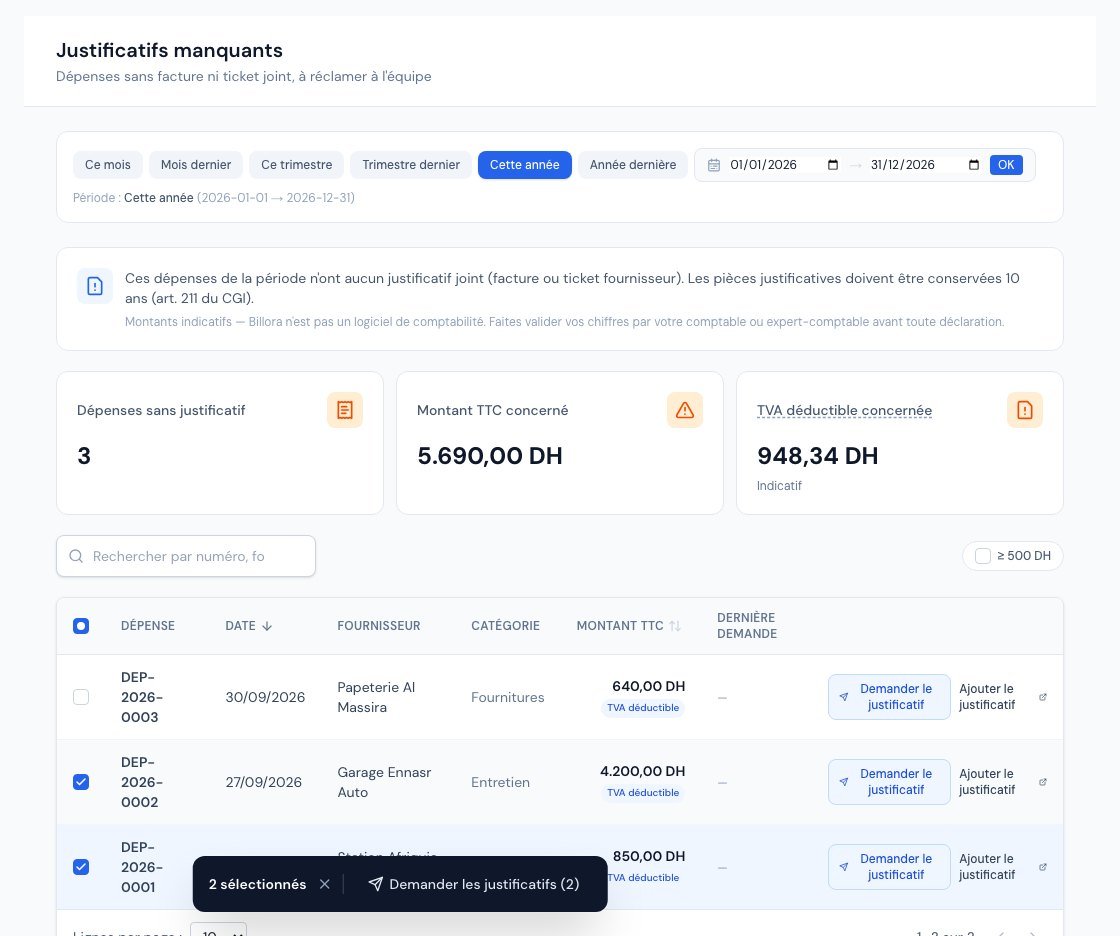
Task: Click the 4.200,00 DH amount
Action: tap(643, 772)
